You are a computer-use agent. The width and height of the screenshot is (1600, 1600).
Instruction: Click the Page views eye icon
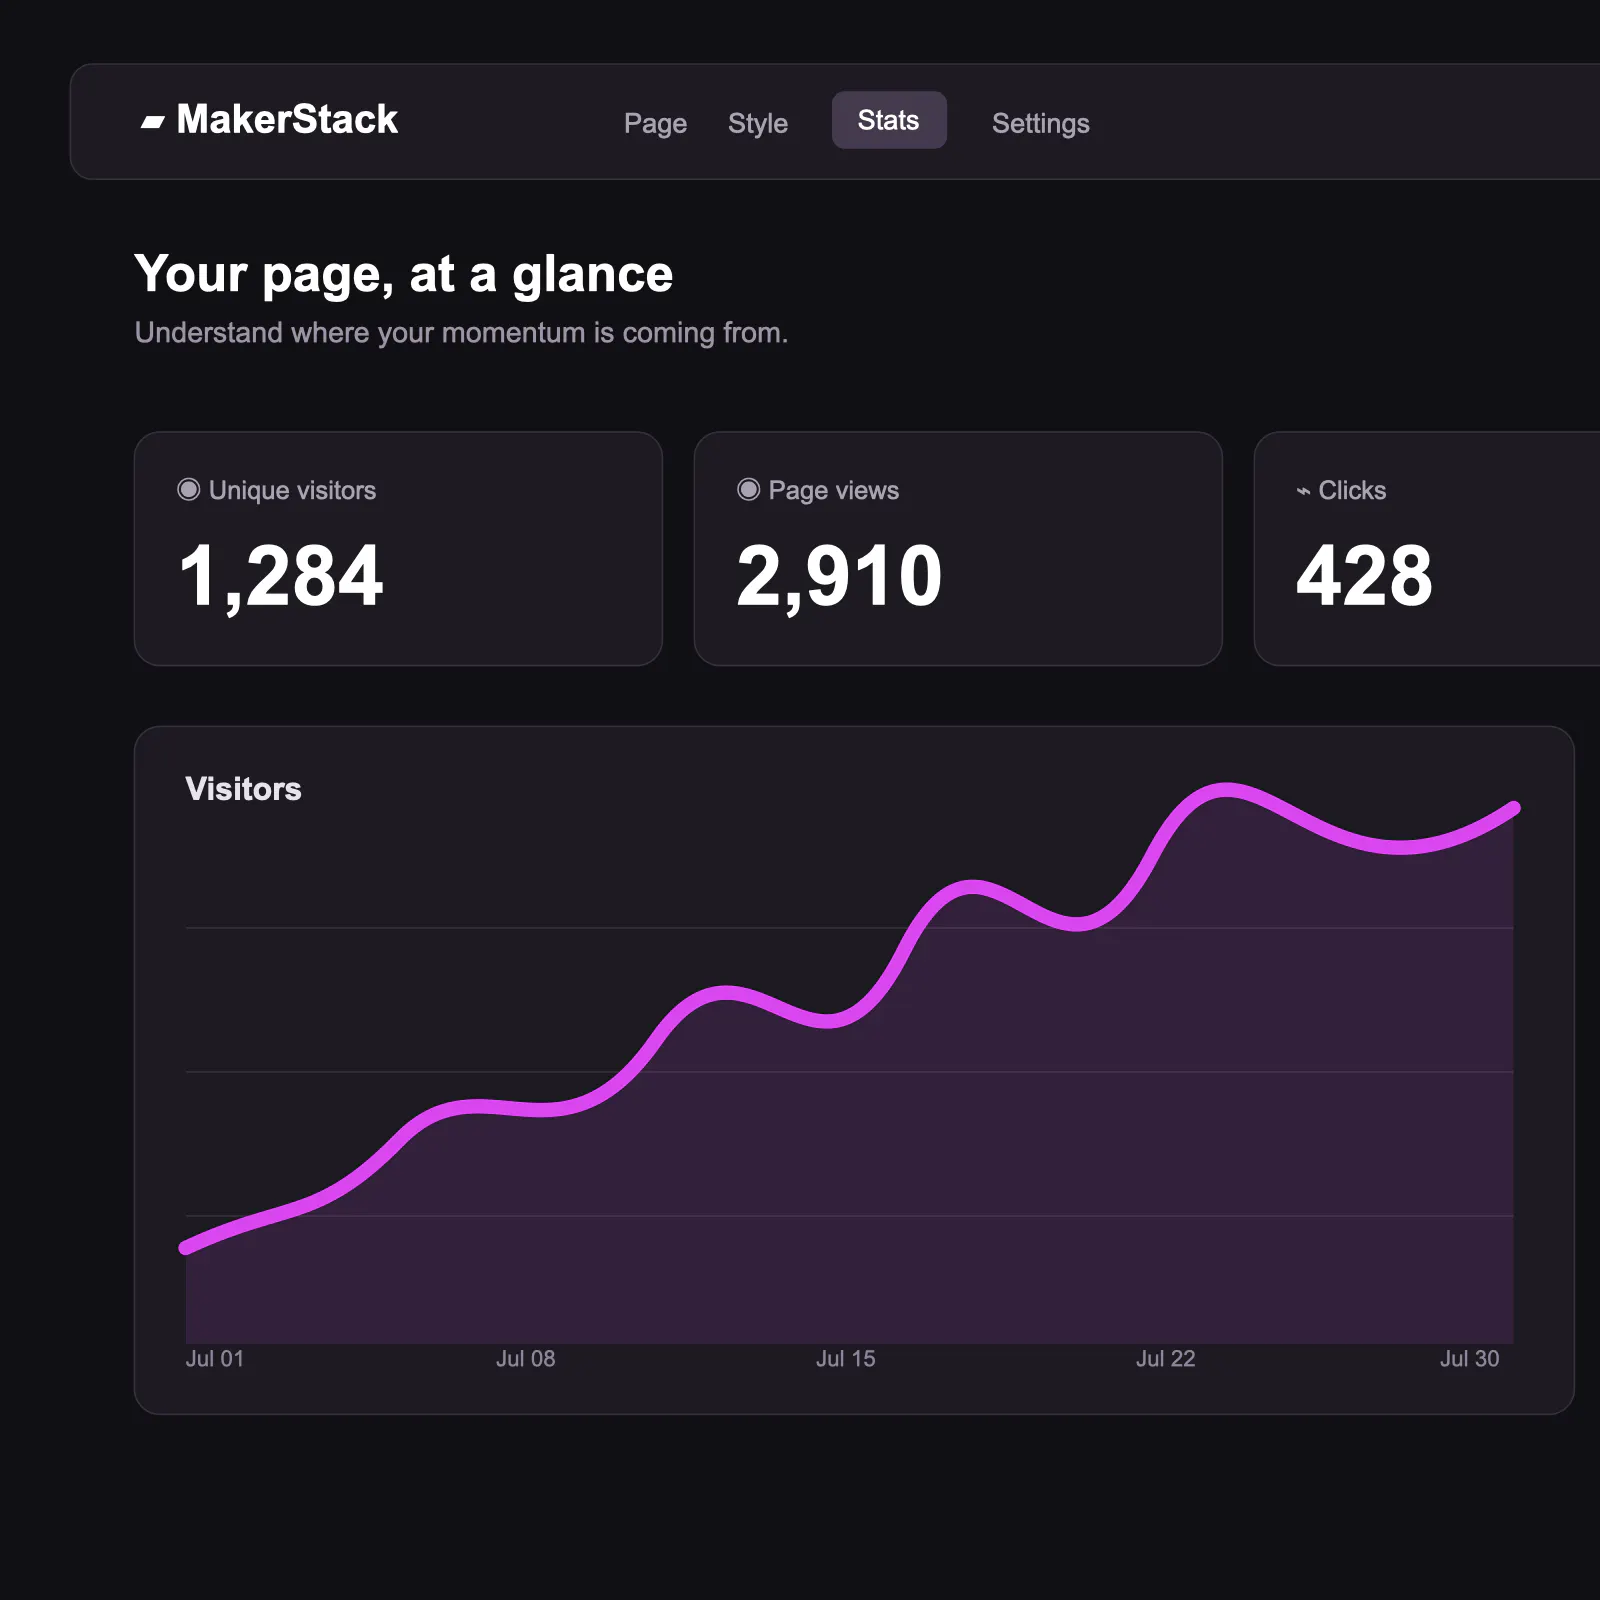coord(748,489)
